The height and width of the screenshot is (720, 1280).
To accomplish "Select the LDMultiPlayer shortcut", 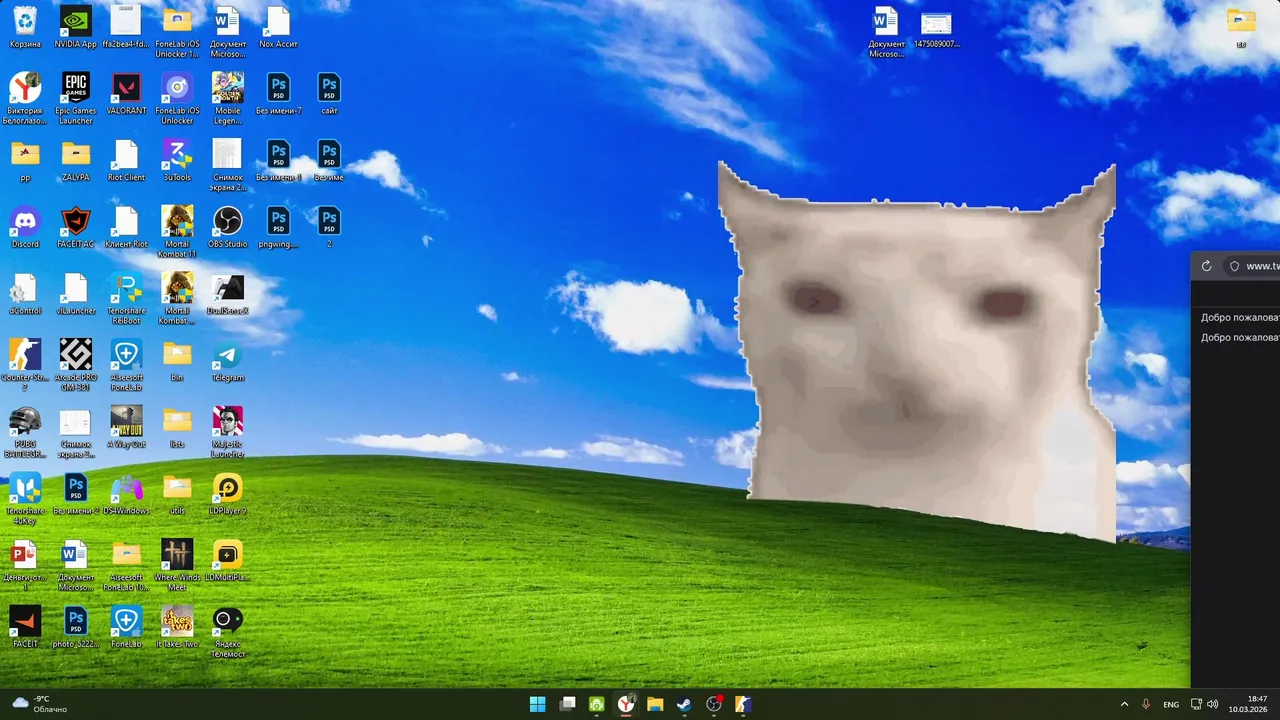I will pos(228,560).
